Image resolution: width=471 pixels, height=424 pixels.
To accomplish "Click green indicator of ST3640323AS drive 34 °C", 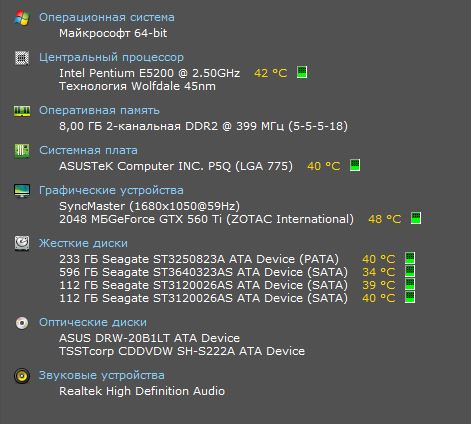I will [x=410, y=271].
